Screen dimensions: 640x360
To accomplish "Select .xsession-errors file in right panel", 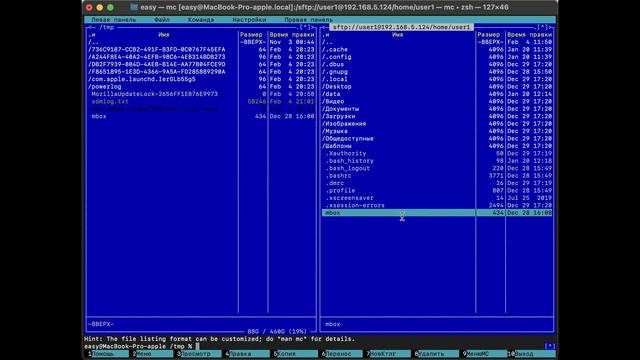I will (x=437, y=205).
